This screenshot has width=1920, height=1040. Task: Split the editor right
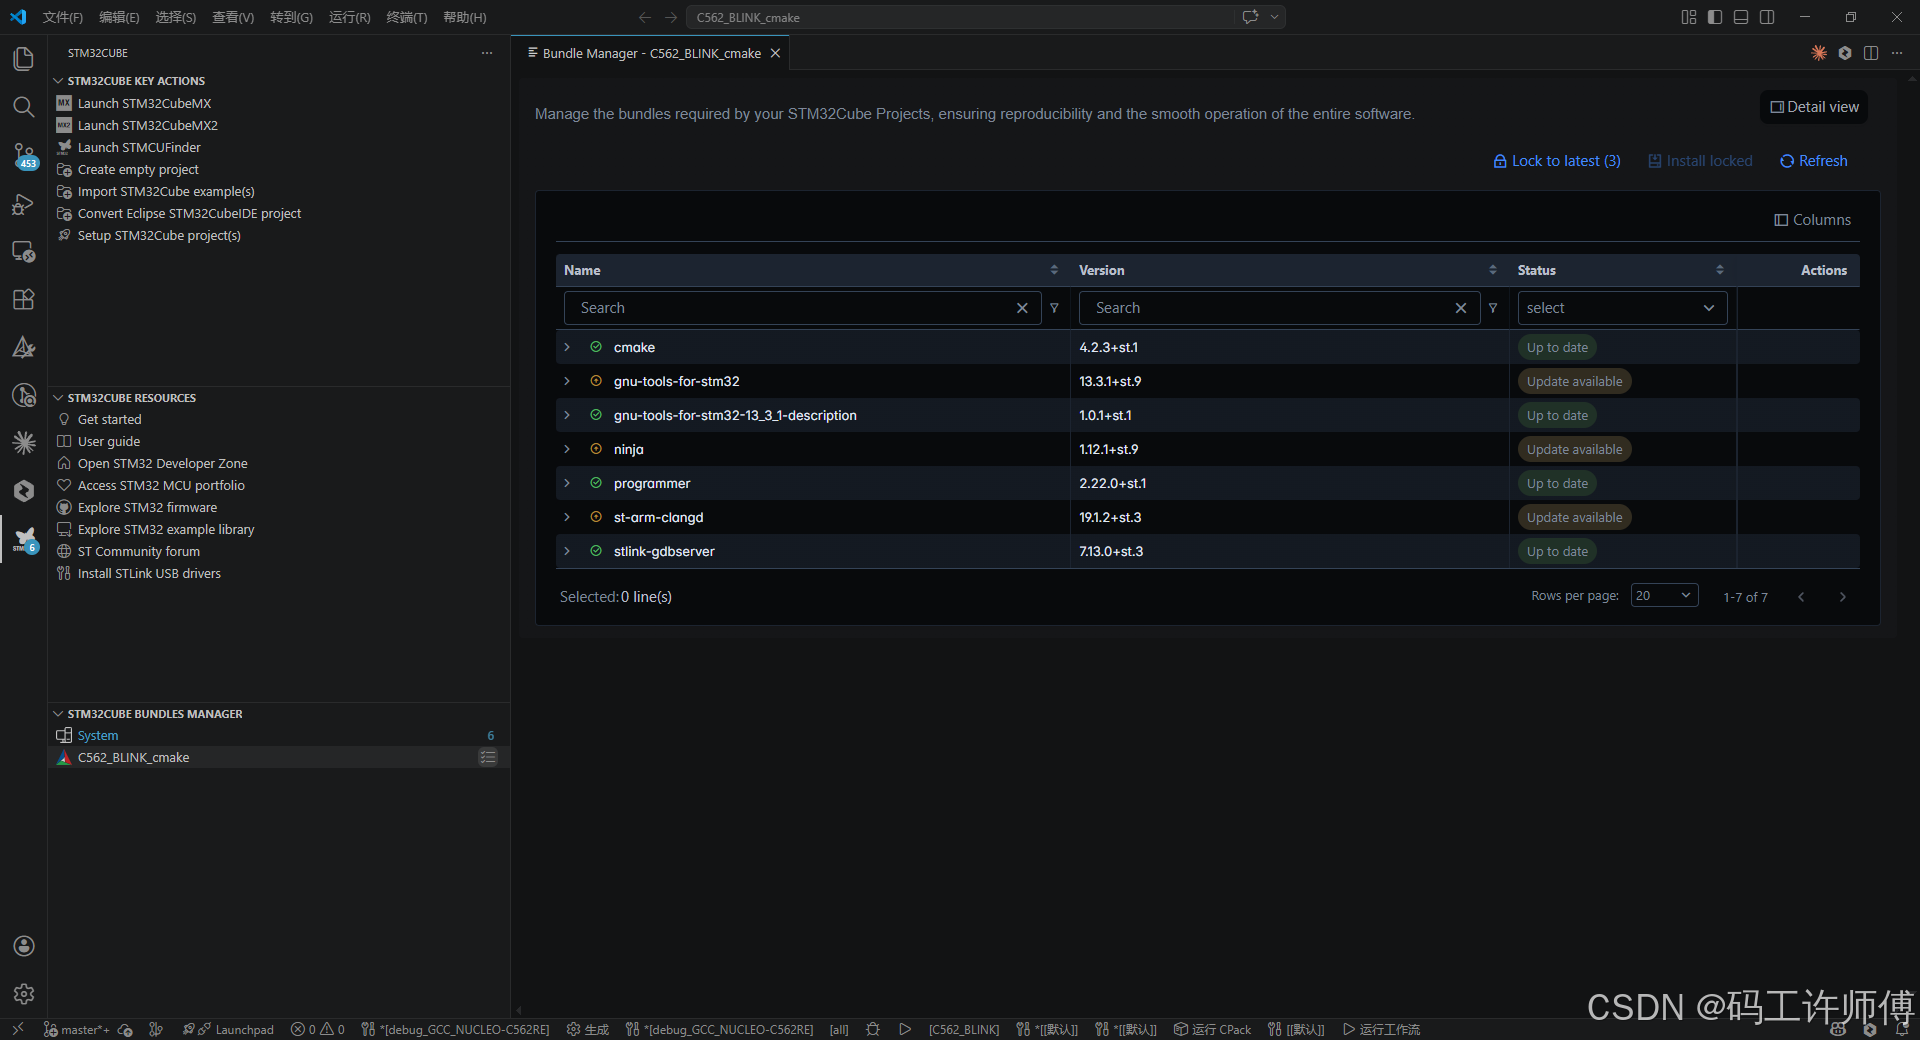point(1871,53)
